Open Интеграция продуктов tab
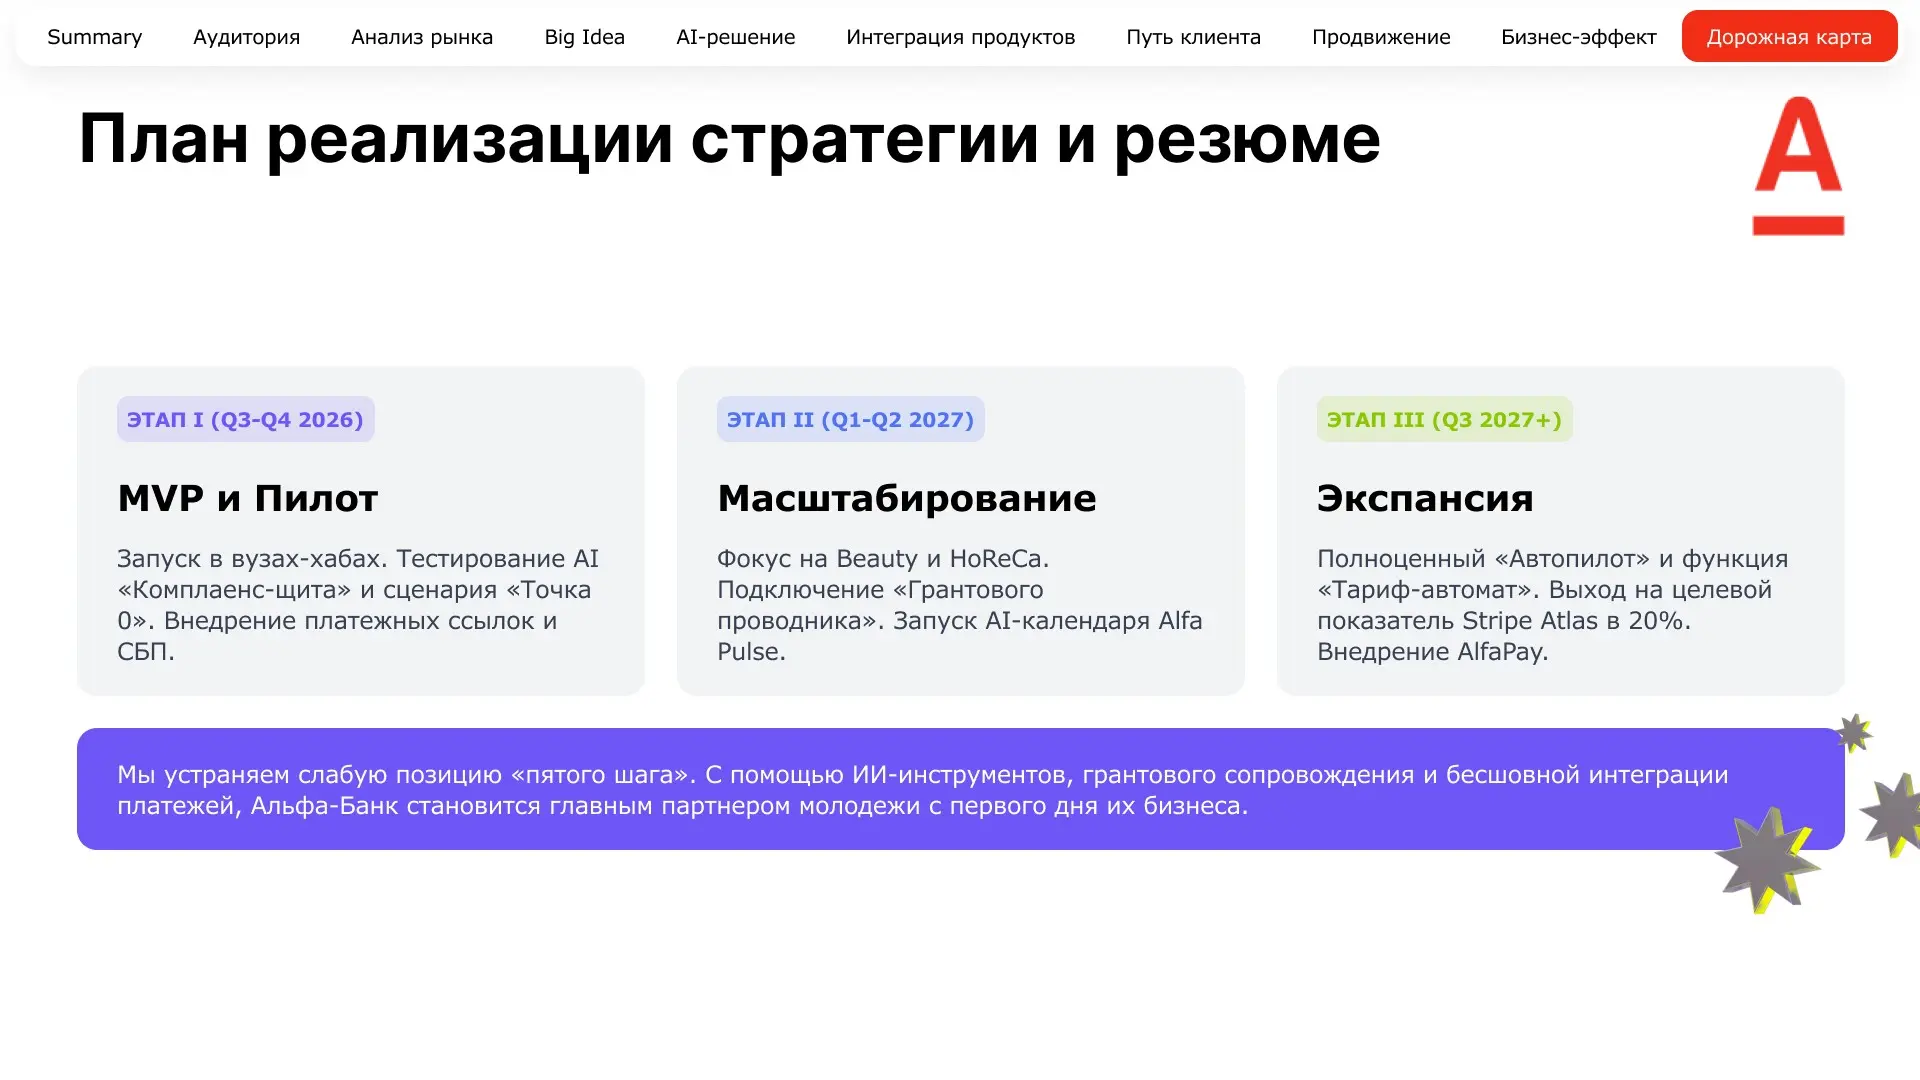 pos(960,37)
